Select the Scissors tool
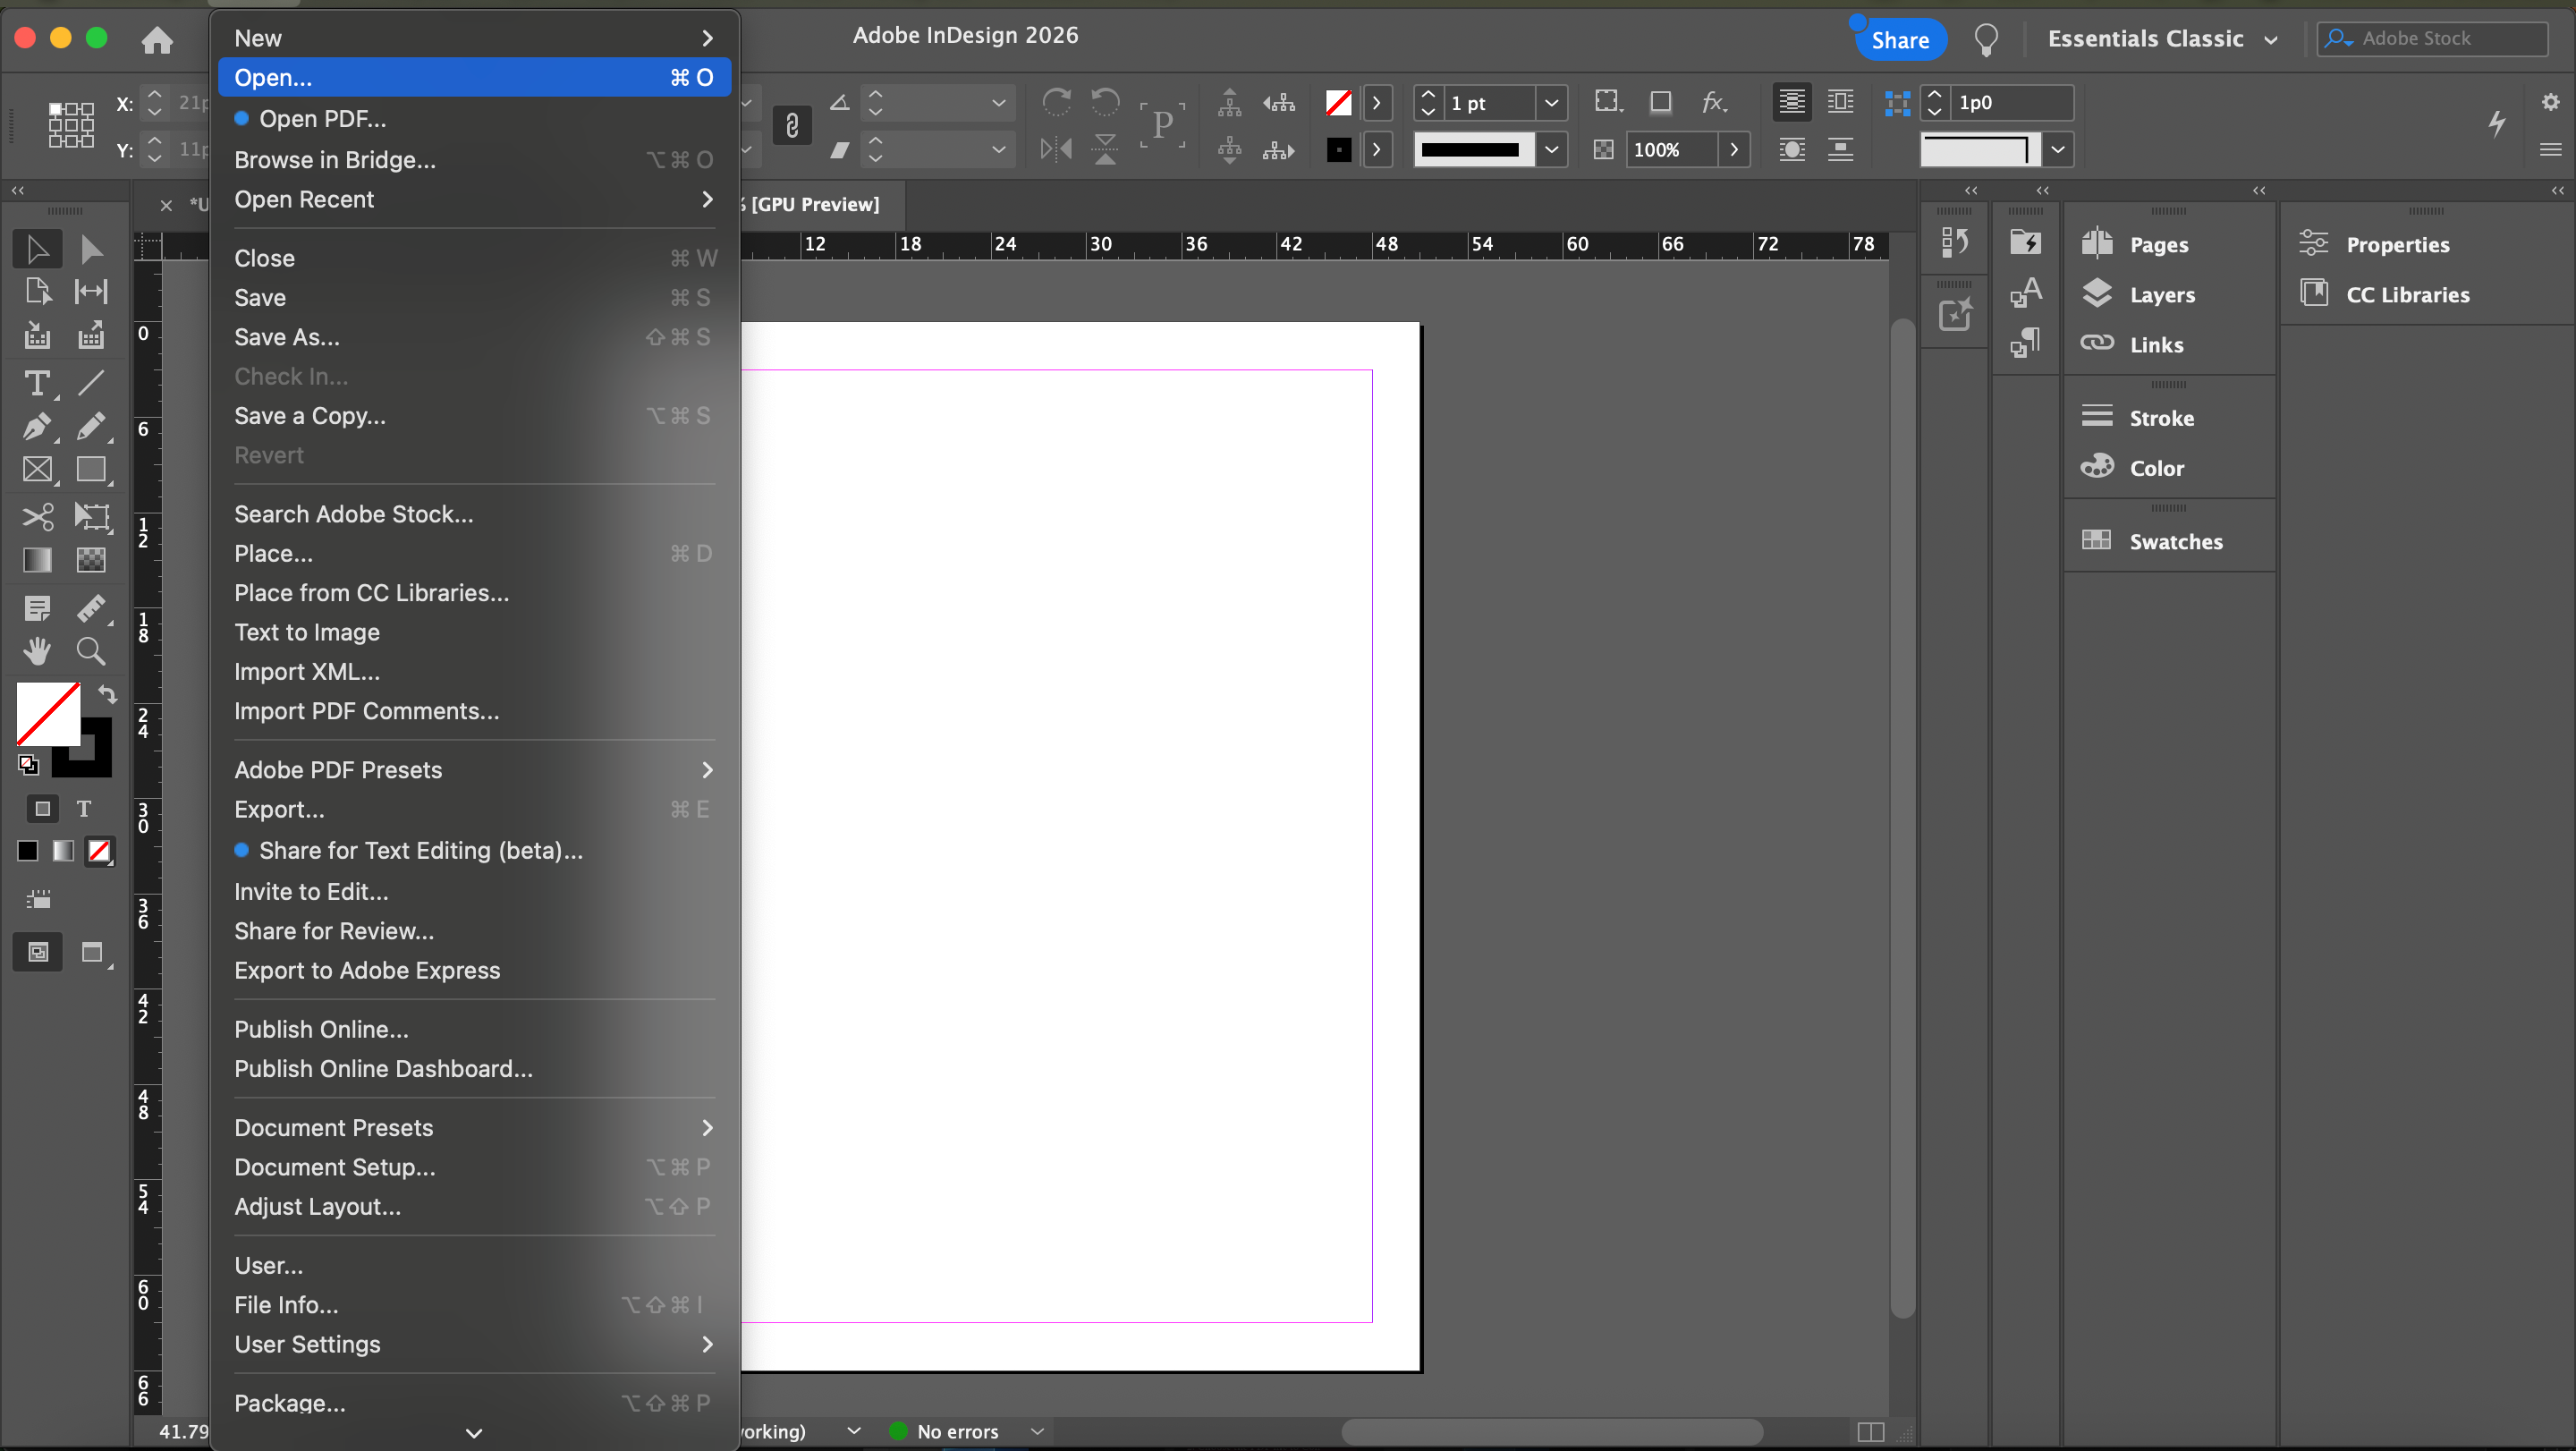The image size is (2576, 1451). pyautogui.click(x=37, y=516)
